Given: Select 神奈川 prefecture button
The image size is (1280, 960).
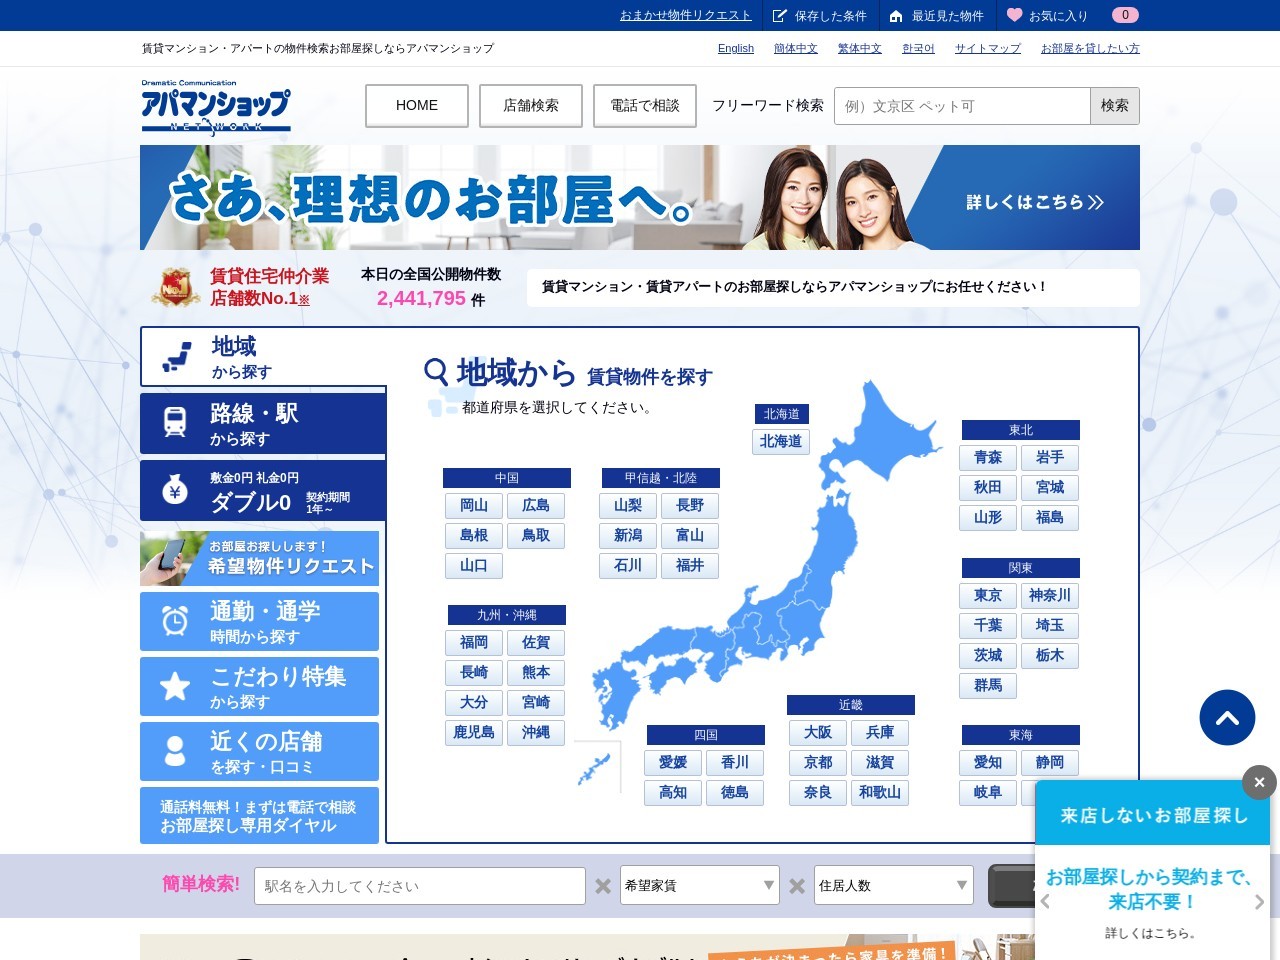Looking at the screenshot, I should (x=1050, y=595).
